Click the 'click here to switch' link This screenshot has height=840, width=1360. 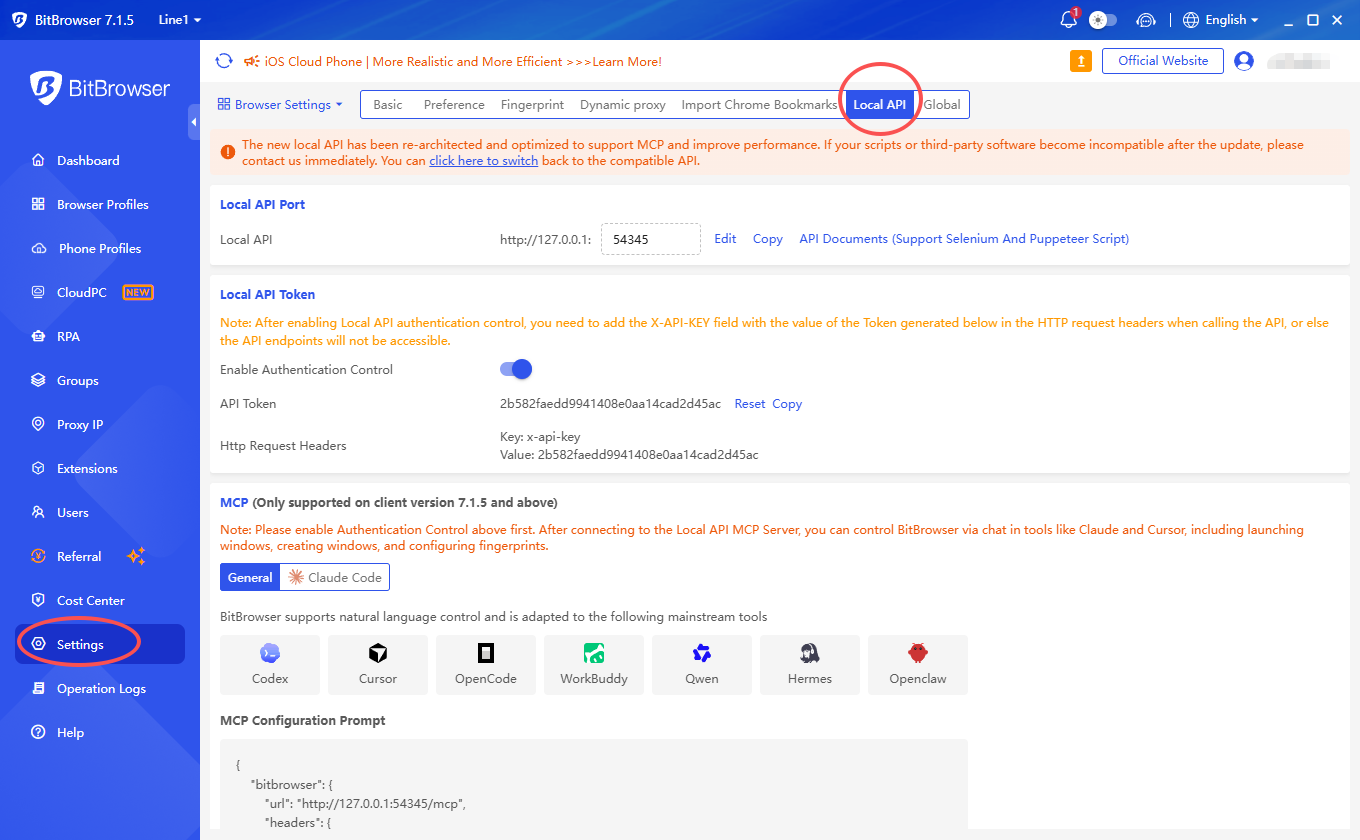click(484, 160)
